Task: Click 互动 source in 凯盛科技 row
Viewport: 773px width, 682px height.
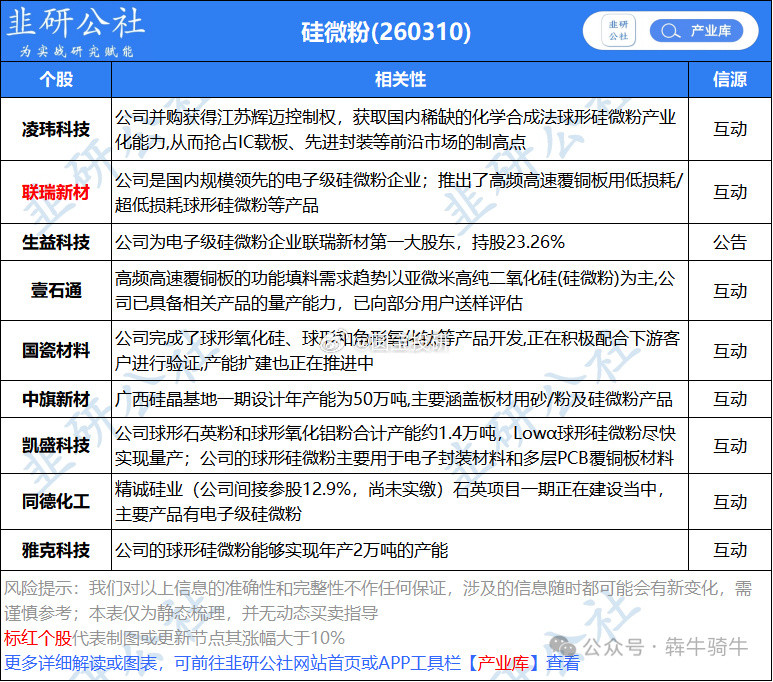Action: click(730, 446)
